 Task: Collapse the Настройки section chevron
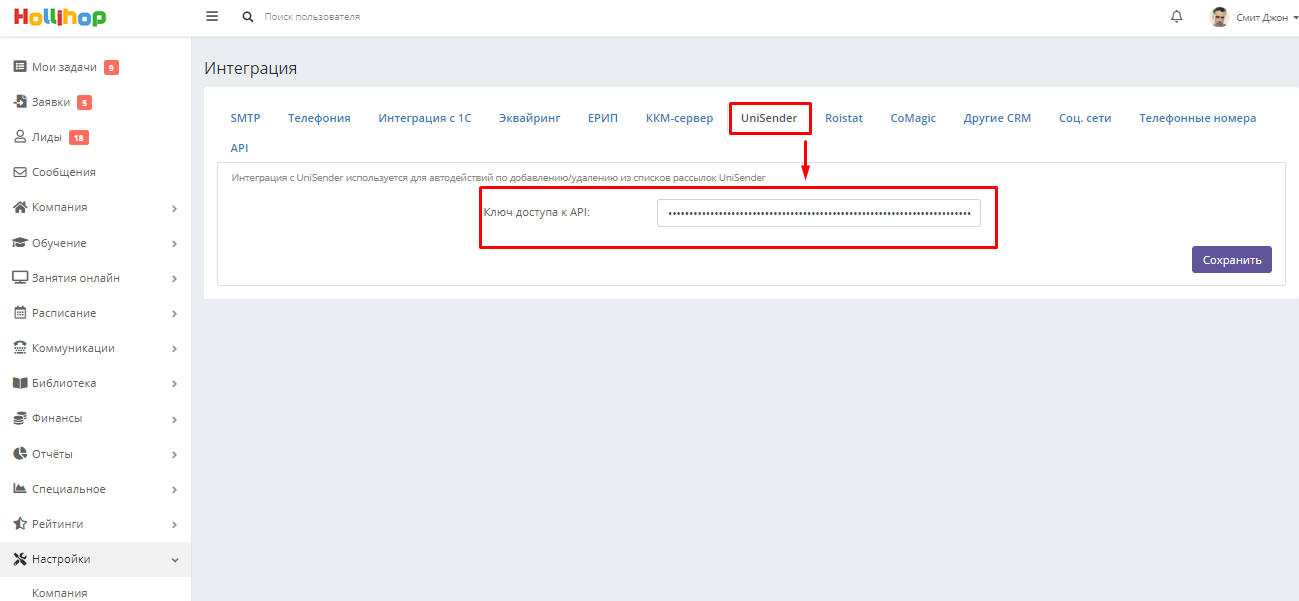(x=174, y=560)
